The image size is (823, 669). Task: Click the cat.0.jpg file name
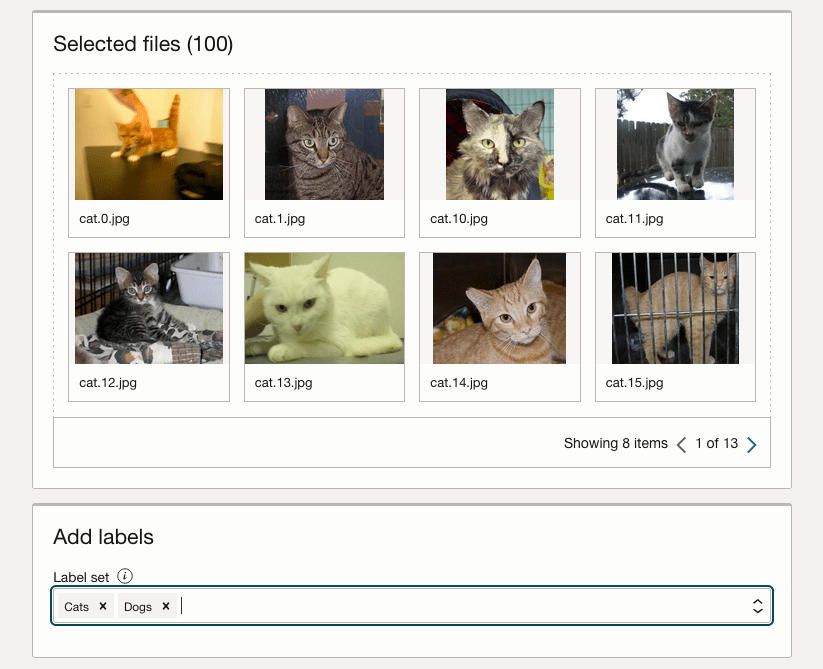click(x=108, y=219)
